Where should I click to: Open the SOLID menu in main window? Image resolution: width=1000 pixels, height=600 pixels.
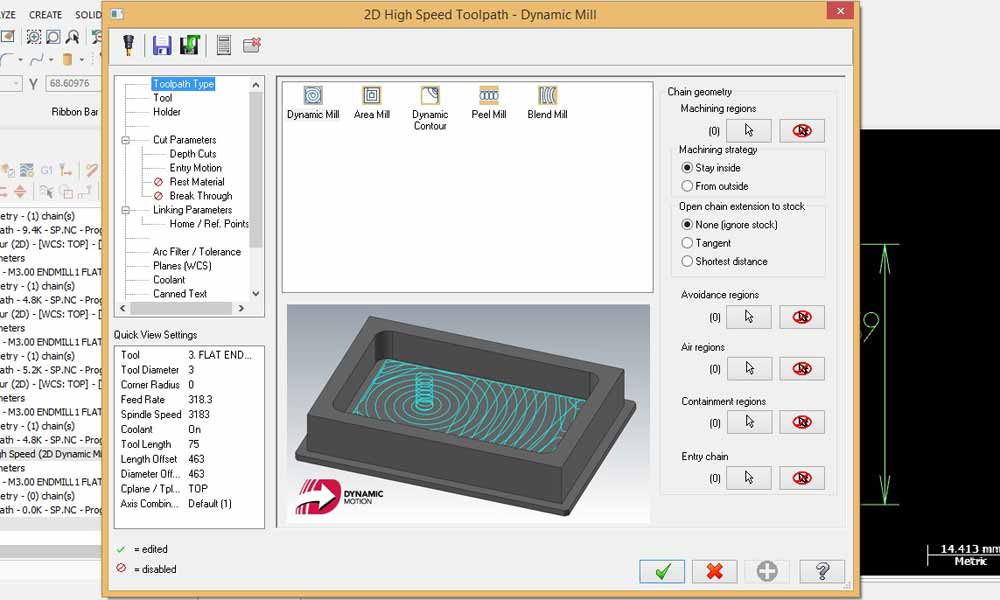[88, 14]
